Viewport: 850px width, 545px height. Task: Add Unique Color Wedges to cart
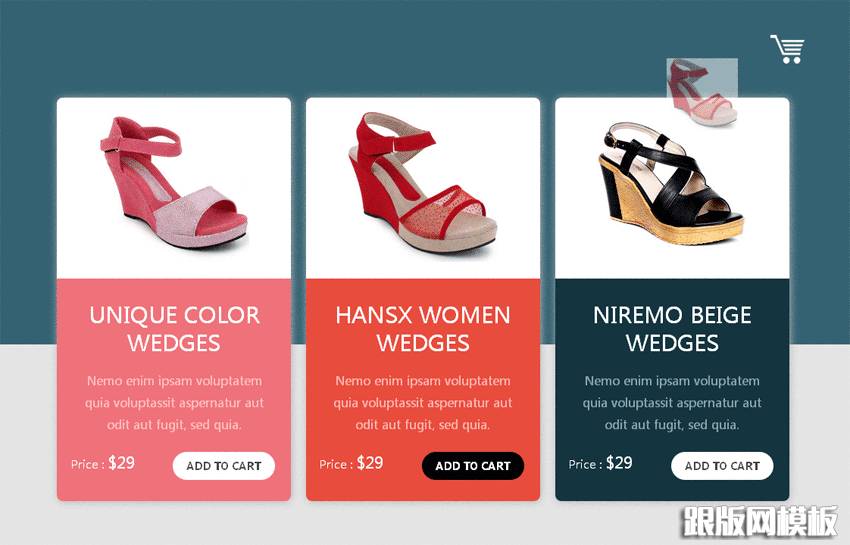pos(223,466)
